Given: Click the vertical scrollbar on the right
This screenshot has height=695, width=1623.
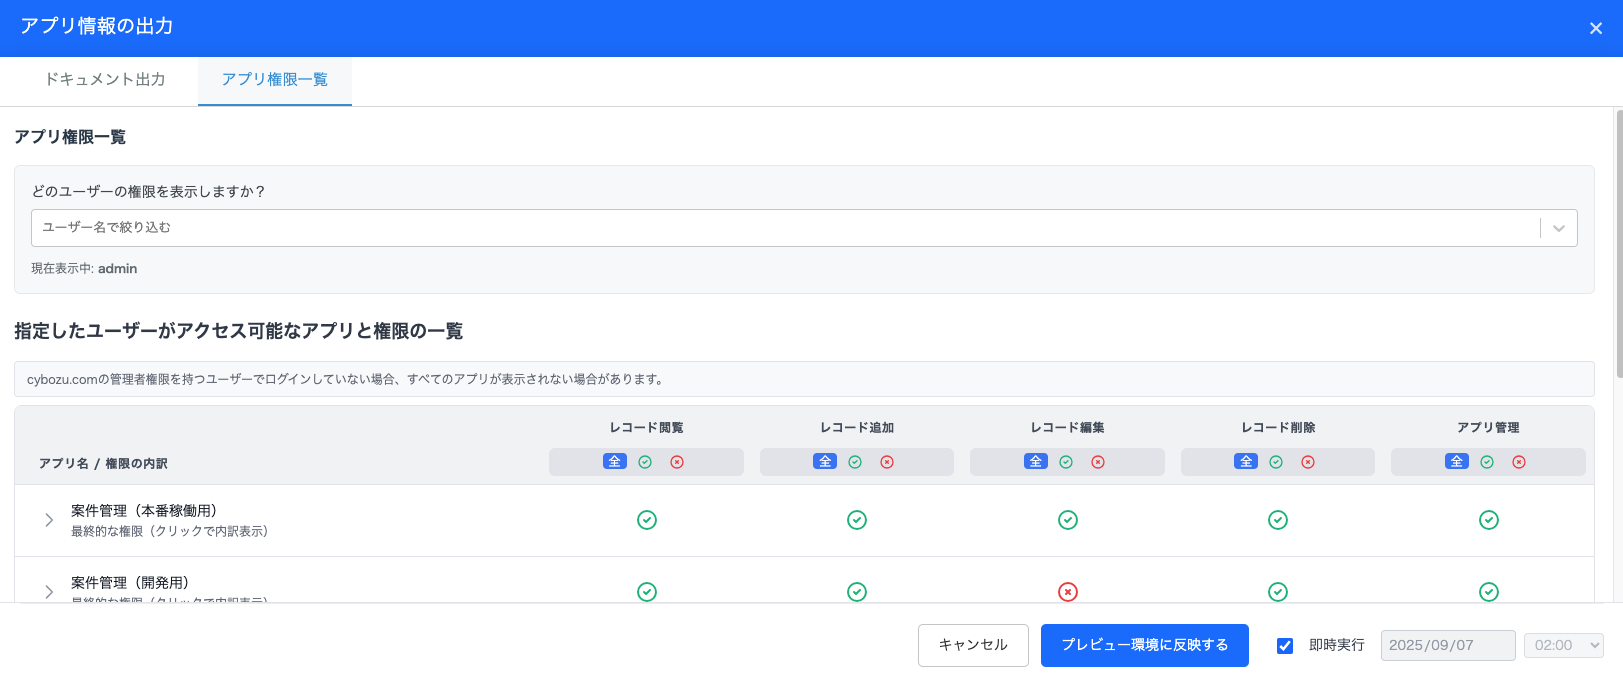Looking at the screenshot, I should coord(1618,244).
